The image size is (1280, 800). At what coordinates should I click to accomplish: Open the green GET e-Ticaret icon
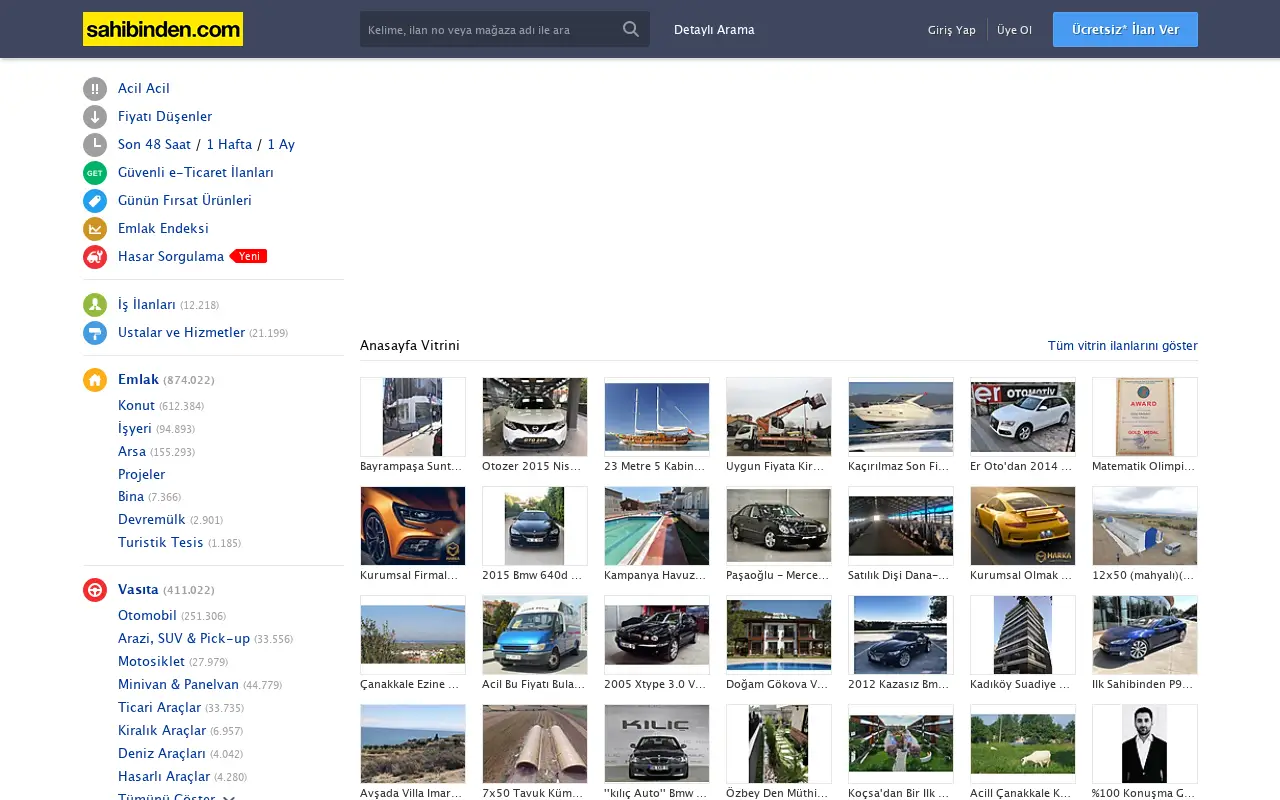[95, 173]
